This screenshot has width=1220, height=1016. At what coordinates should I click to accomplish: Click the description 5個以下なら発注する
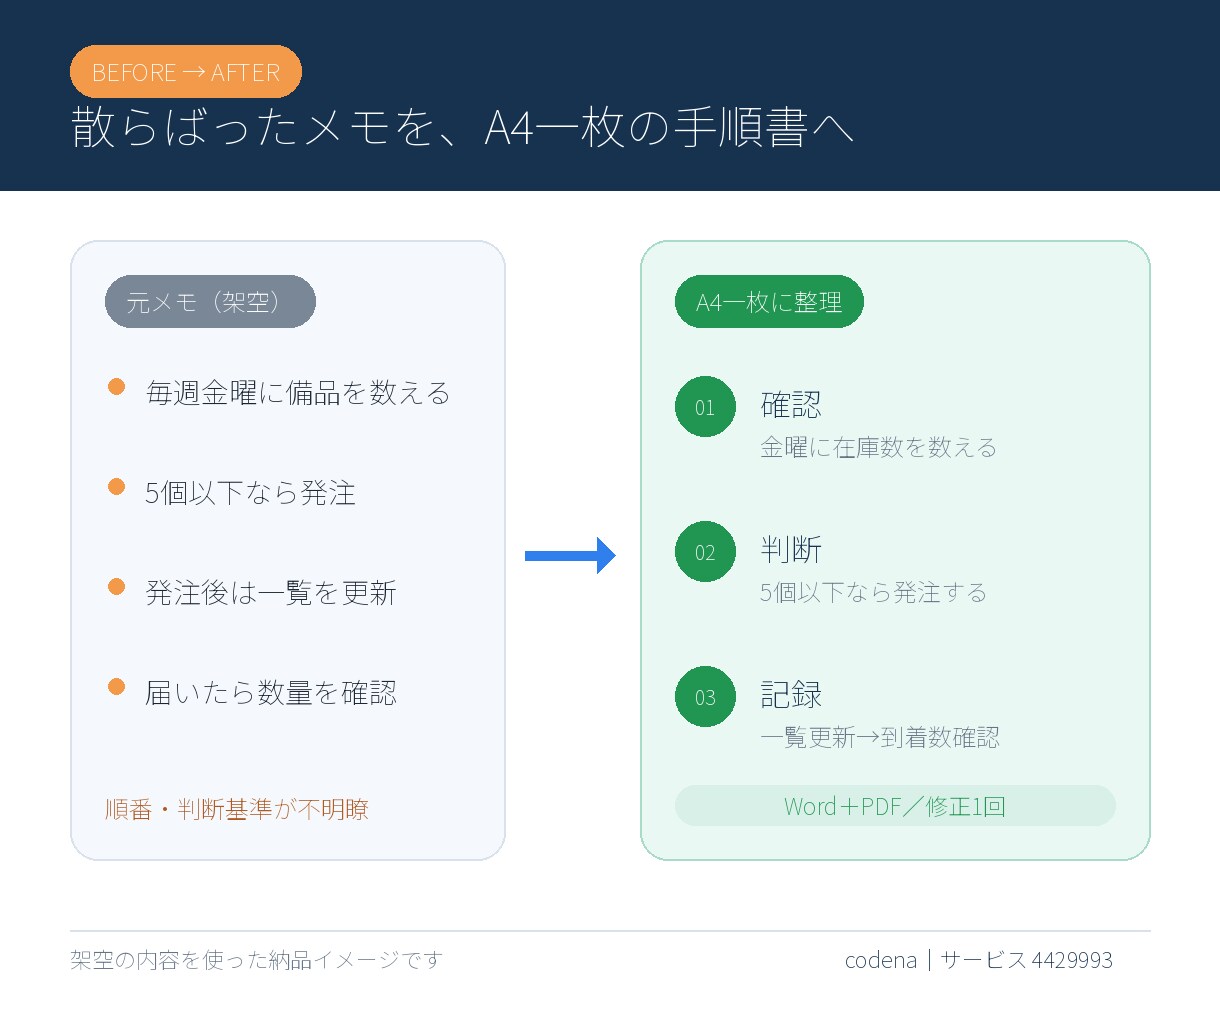[873, 592]
